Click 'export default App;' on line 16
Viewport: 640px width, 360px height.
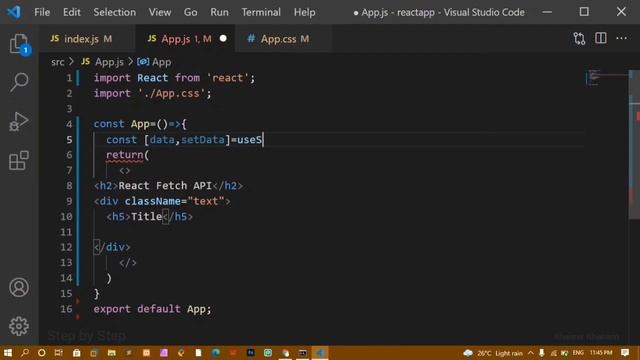click(152, 309)
